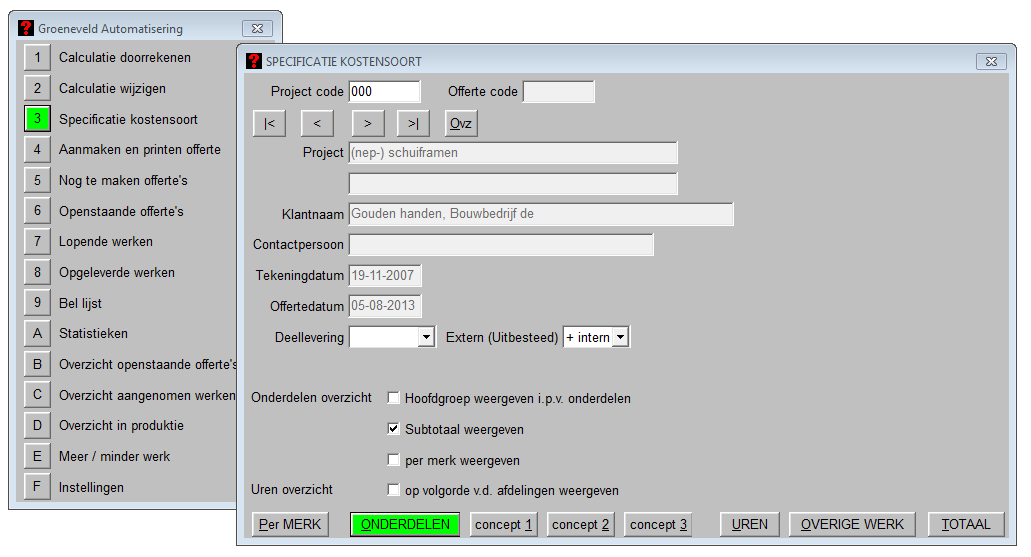Screen dimensions: 1031x557
Task: Open the Ovz overview button
Action: (x=461, y=124)
